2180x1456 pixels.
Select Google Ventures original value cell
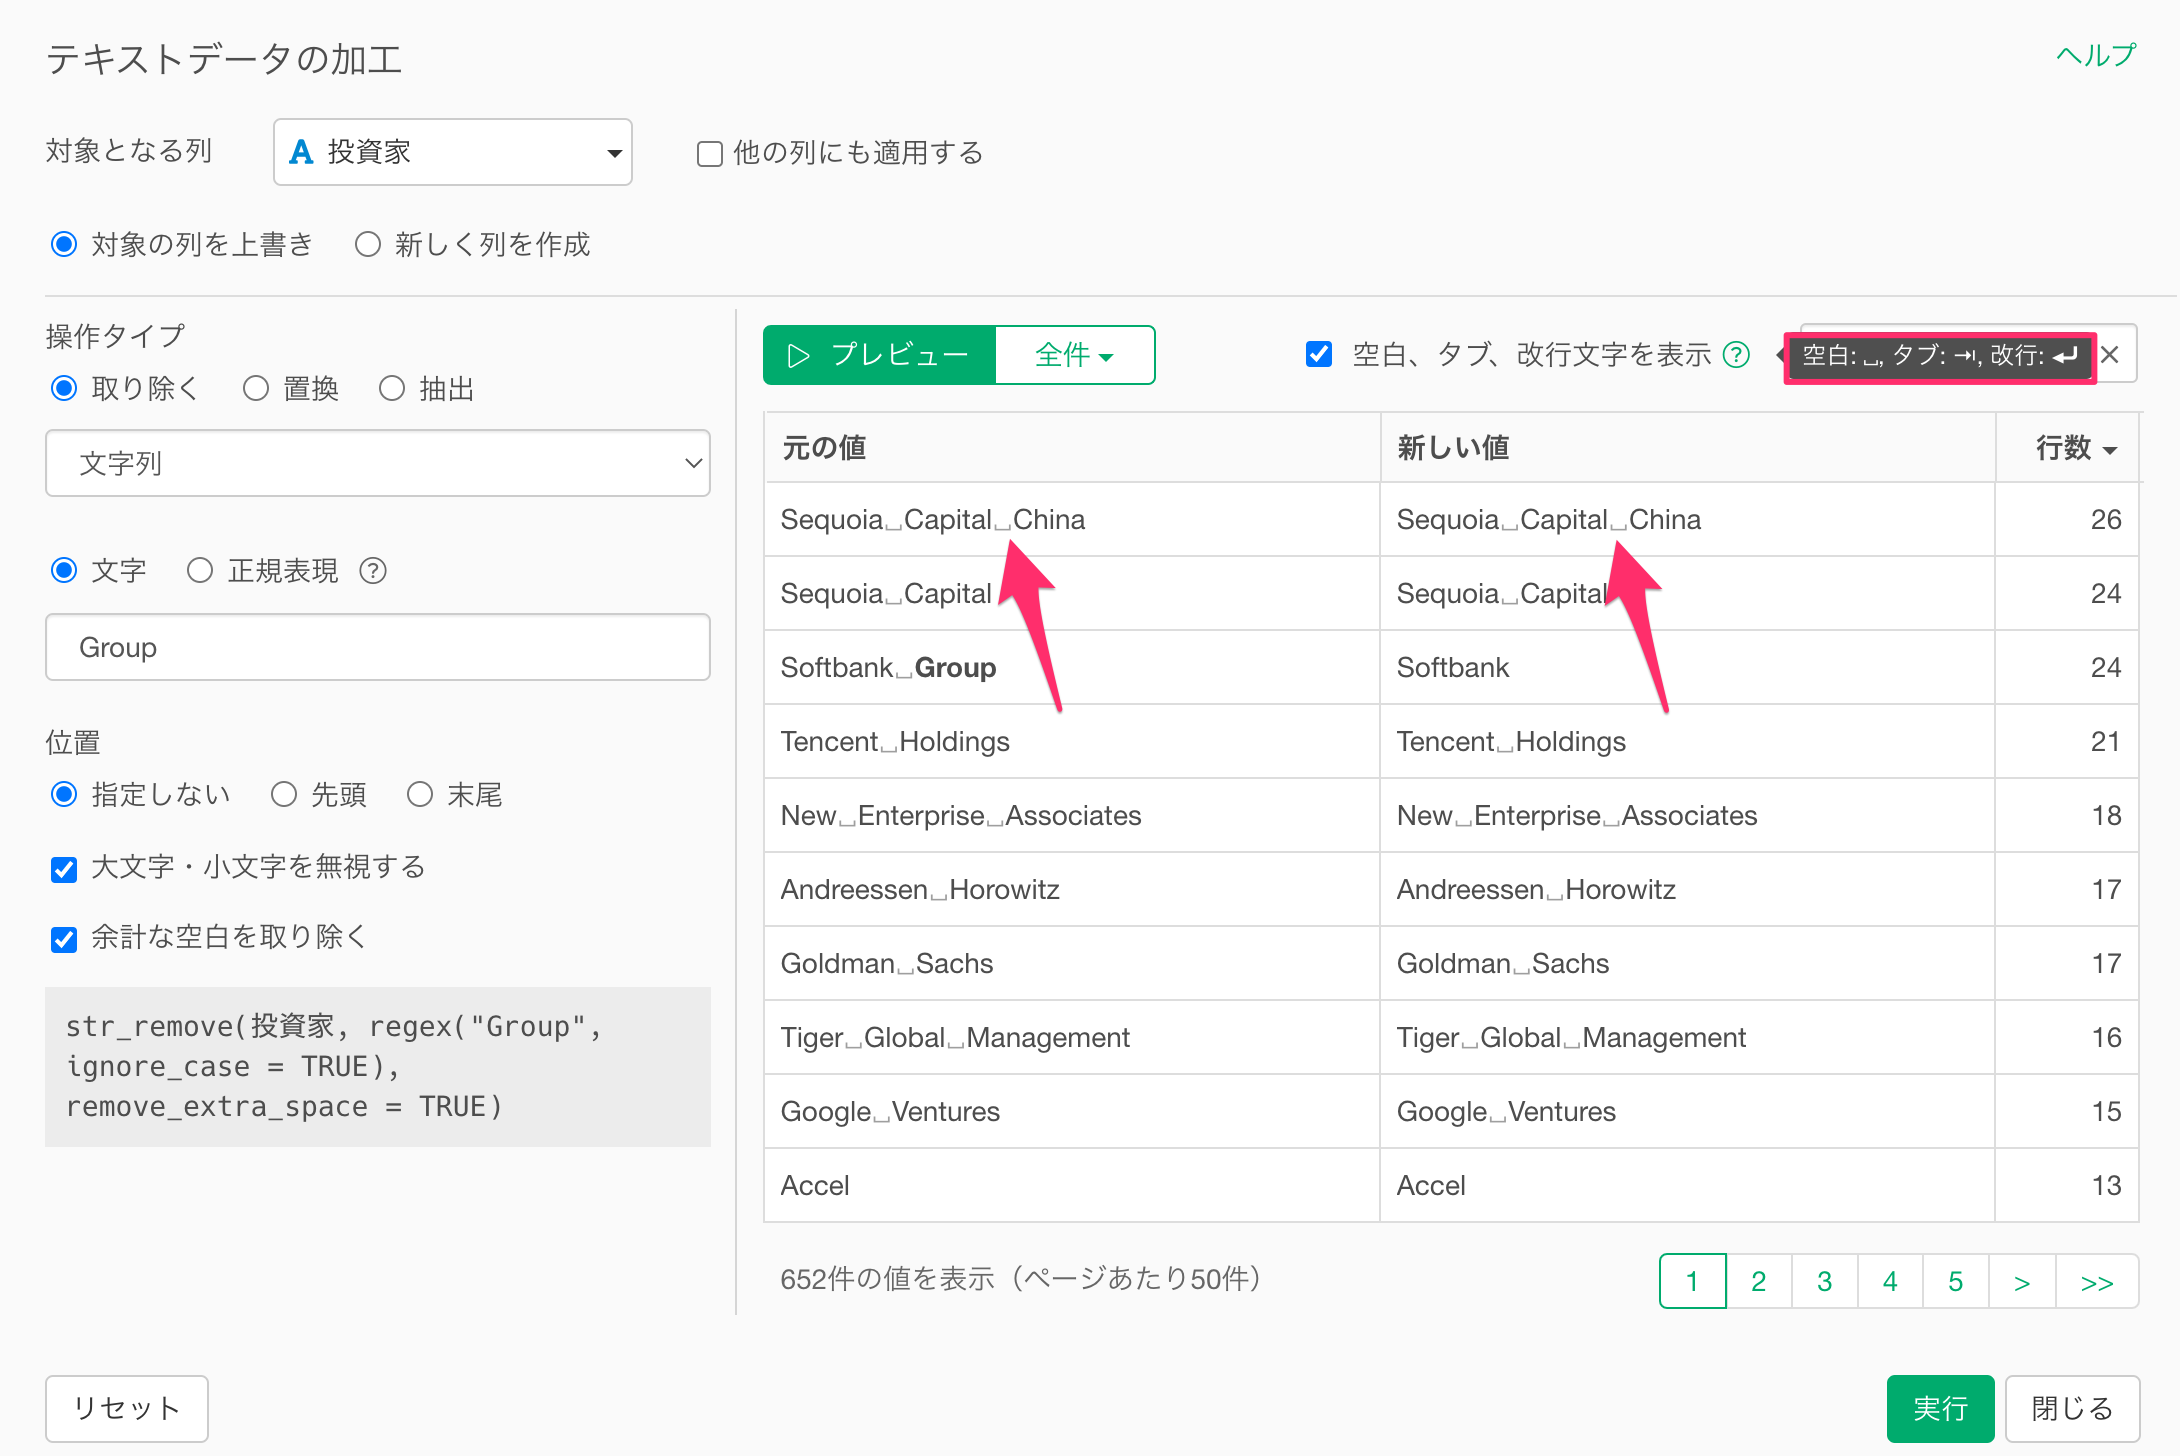[1072, 1111]
